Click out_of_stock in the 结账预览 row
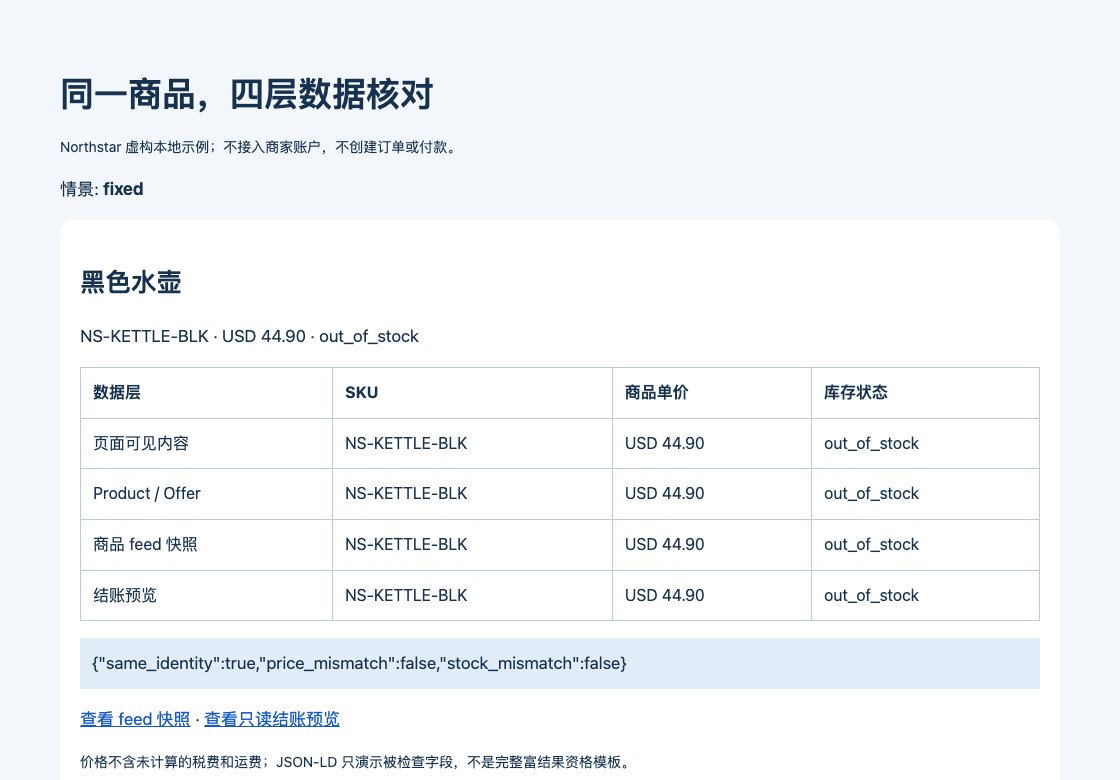Viewport: 1120px width, 780px height. coord(871,595)
